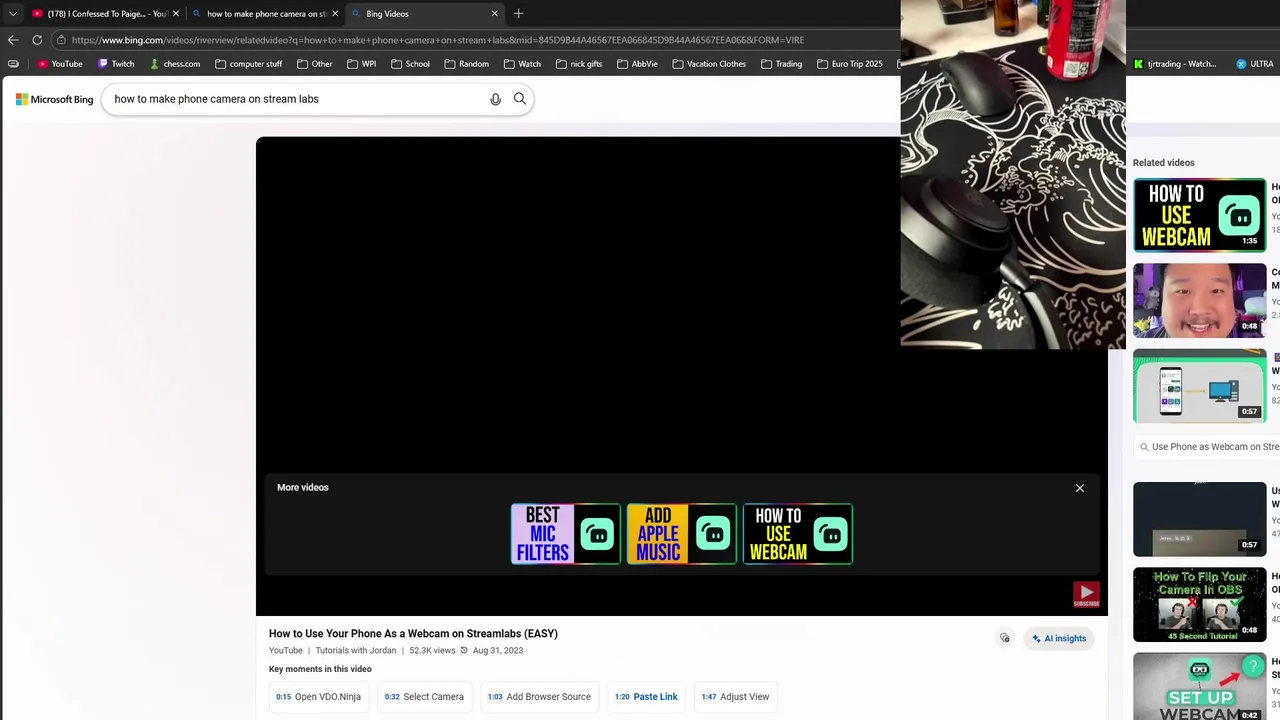Open a new browser tab

(x=518, y=14)
